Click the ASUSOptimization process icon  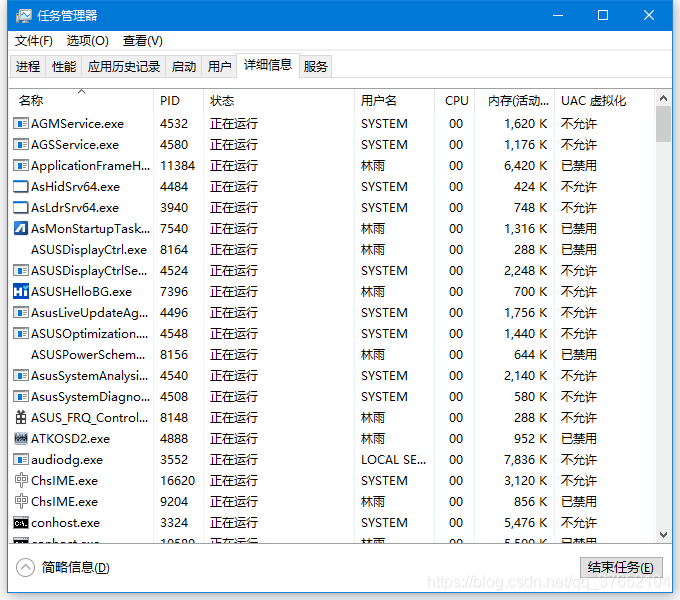point(21,333)
